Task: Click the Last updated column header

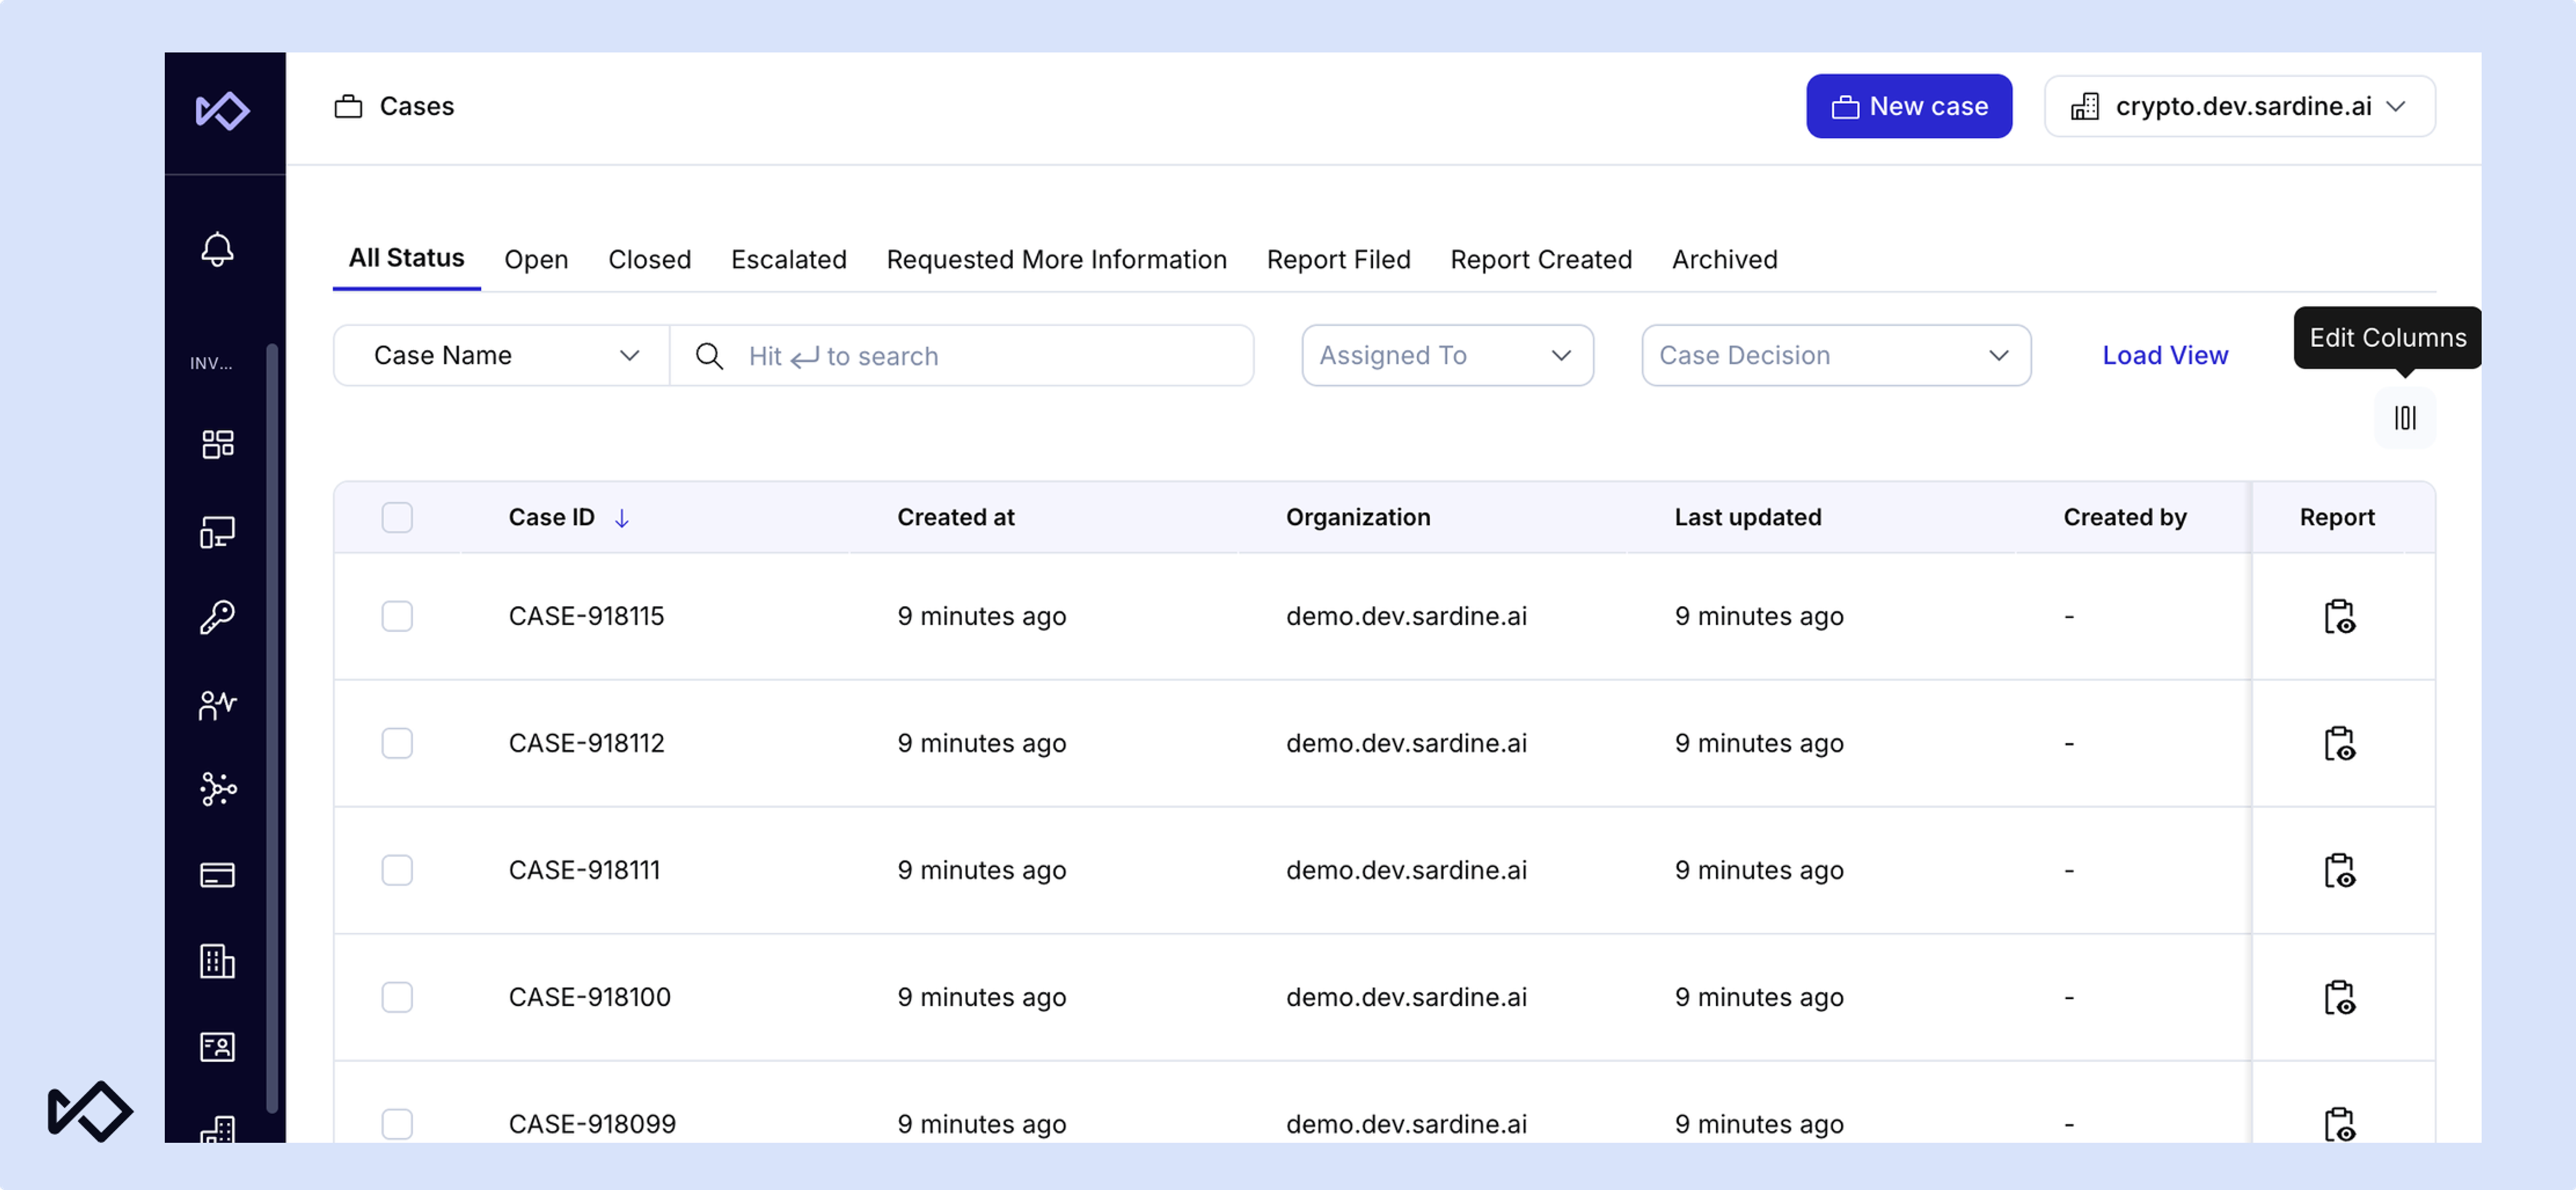Action: 1747,517
